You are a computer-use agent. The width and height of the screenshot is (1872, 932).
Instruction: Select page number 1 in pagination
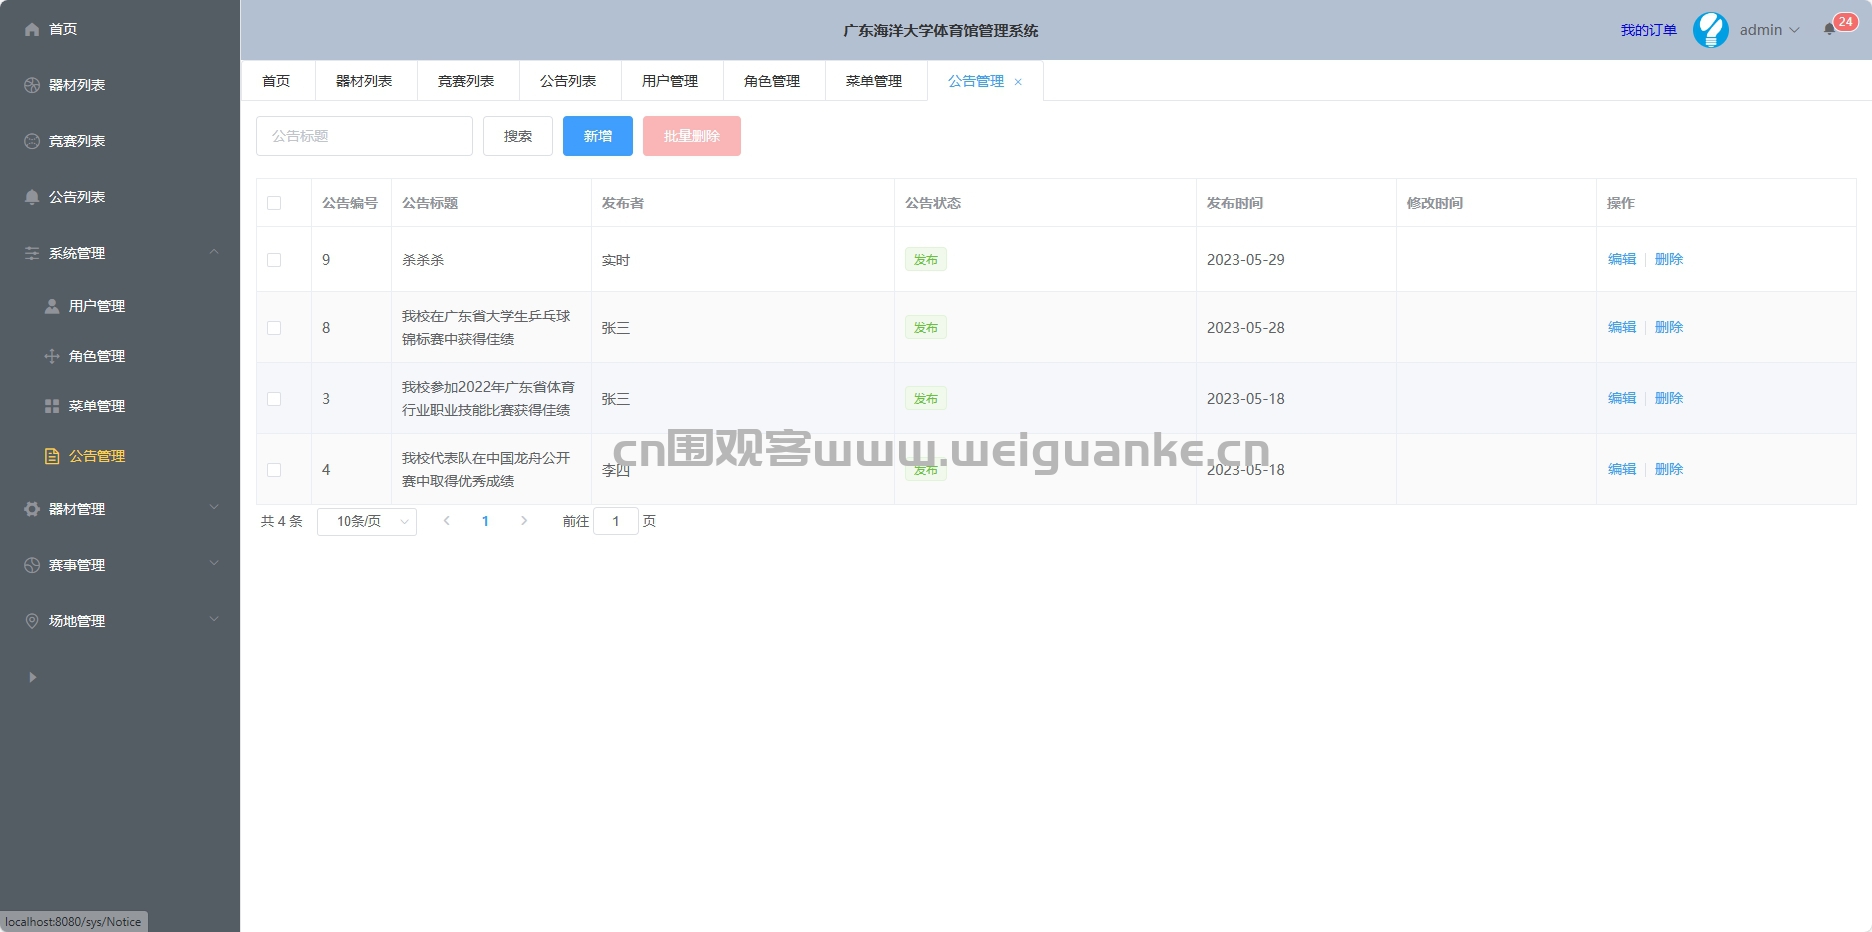485,521
